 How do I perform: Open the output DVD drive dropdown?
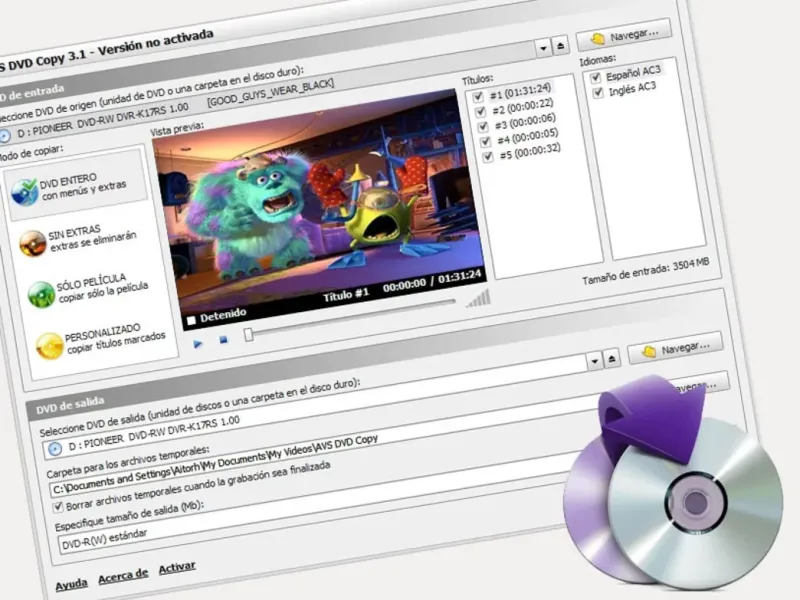pyautogui.click(x=594, y=362)
